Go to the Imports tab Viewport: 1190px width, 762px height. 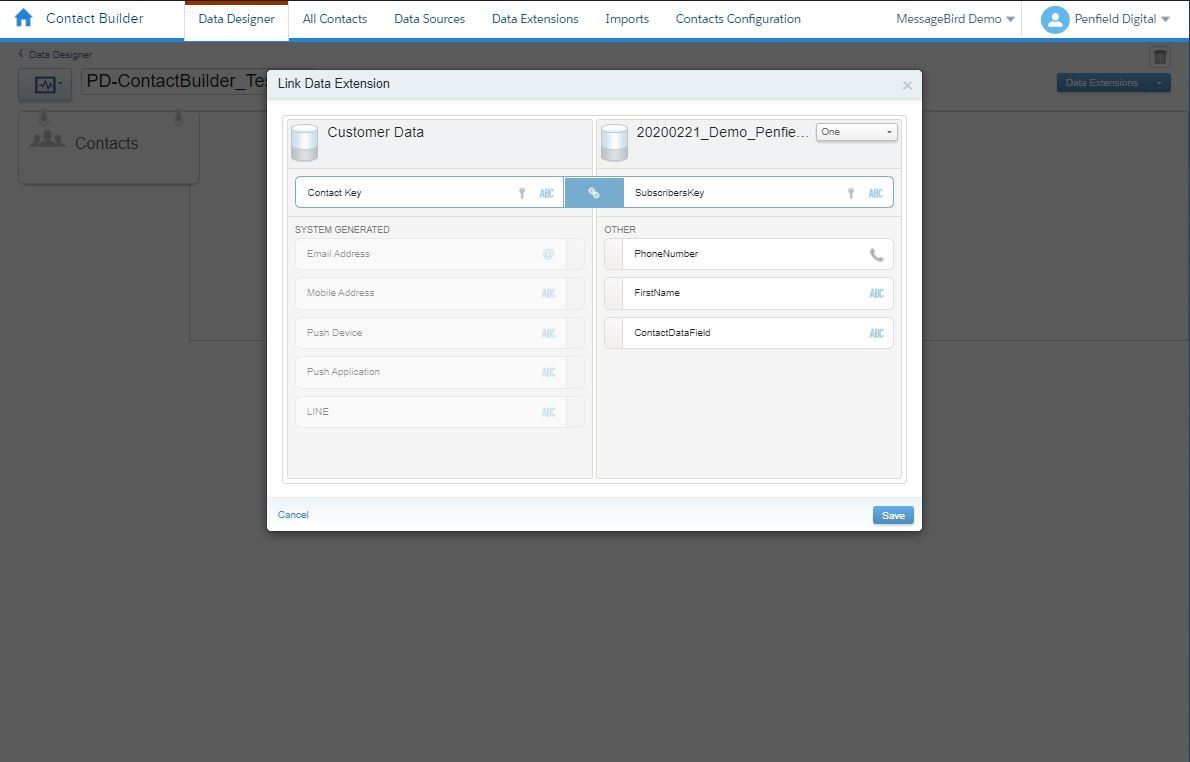627,19
